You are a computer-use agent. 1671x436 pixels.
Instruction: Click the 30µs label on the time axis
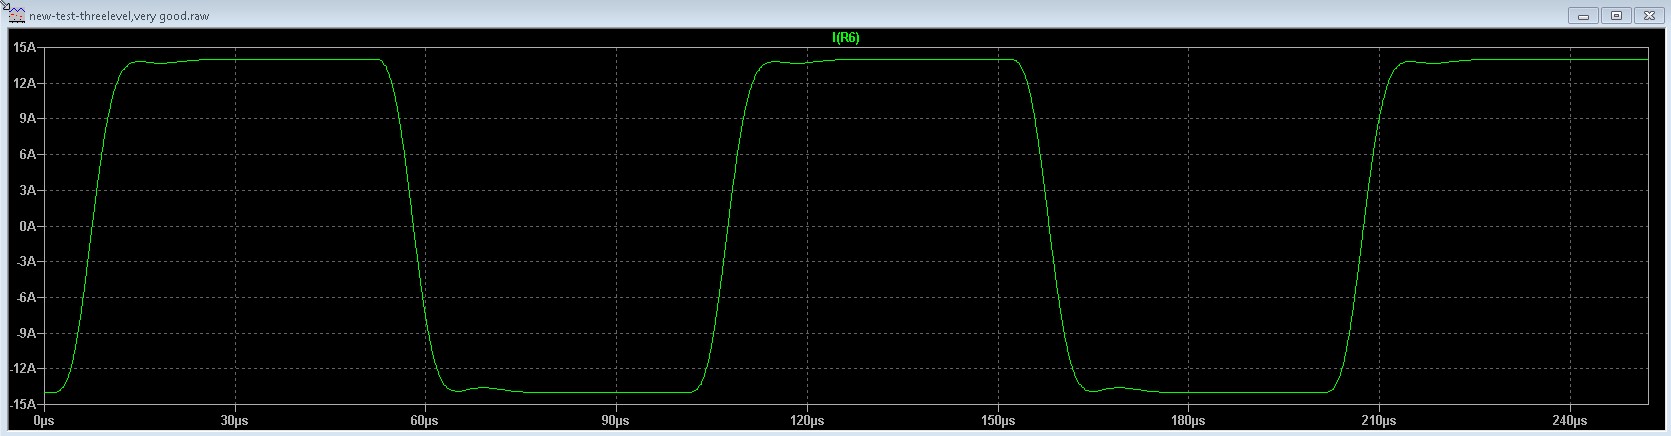click(235, 421)
